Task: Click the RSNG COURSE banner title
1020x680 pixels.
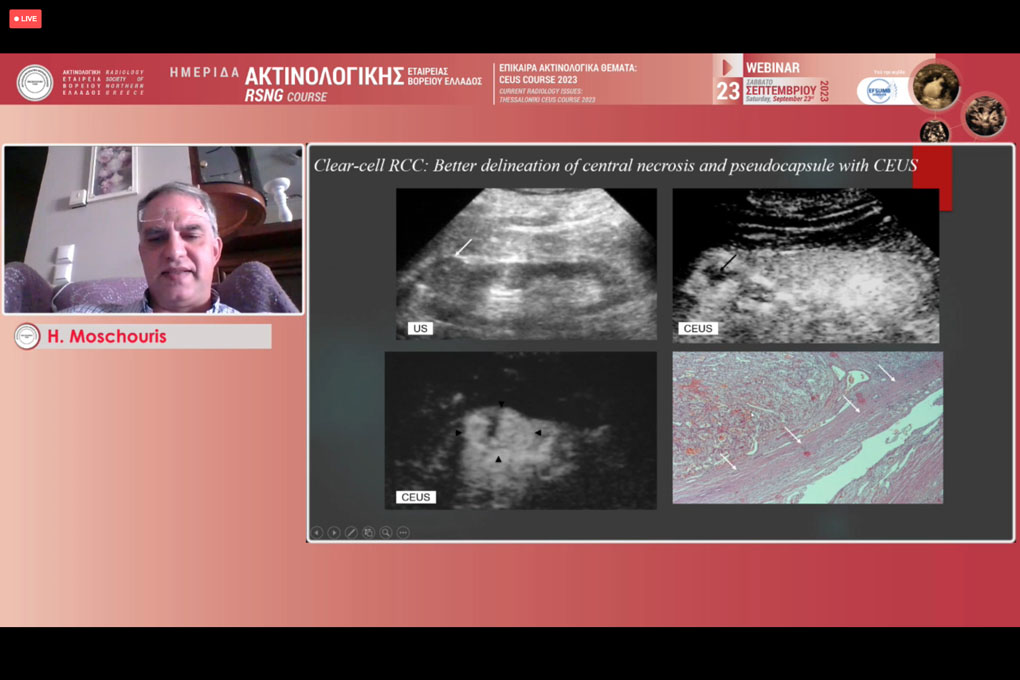Action: click(286, 97)
